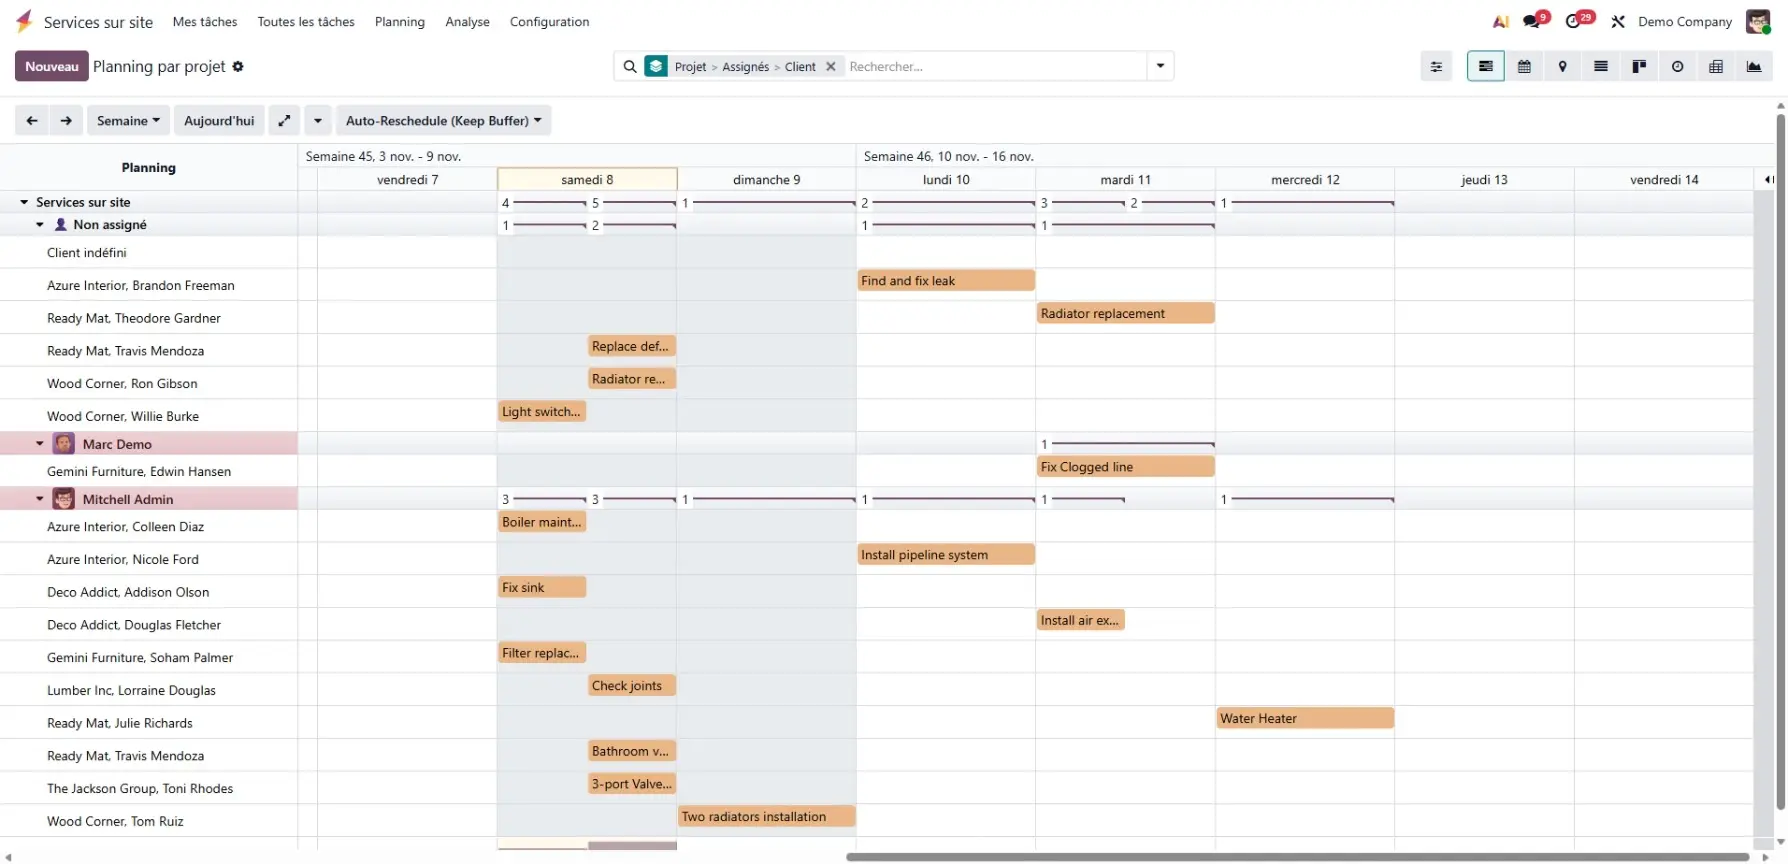Open the conversations message icon
Viewport: 1788px width, 864px height.
tap(1532, 21)
